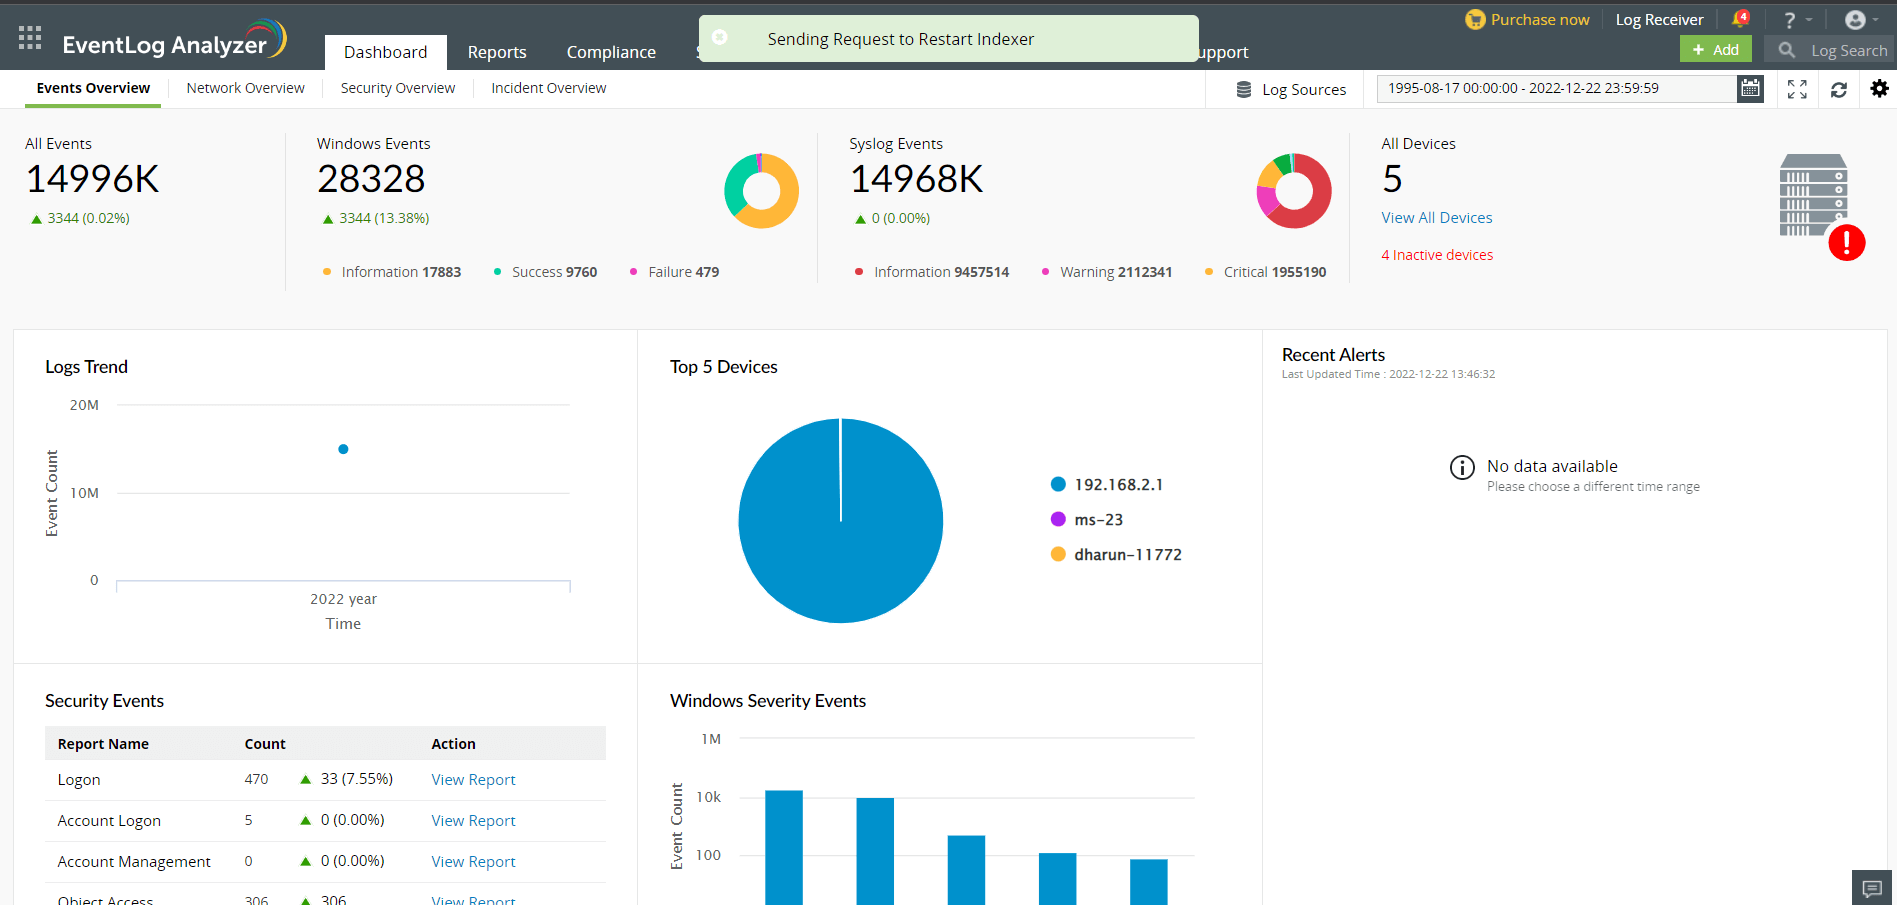Follow the View All Devices link
The width and height of the screenshot is (1897, 905).
pyautogui.click(x=1436, y=217)
